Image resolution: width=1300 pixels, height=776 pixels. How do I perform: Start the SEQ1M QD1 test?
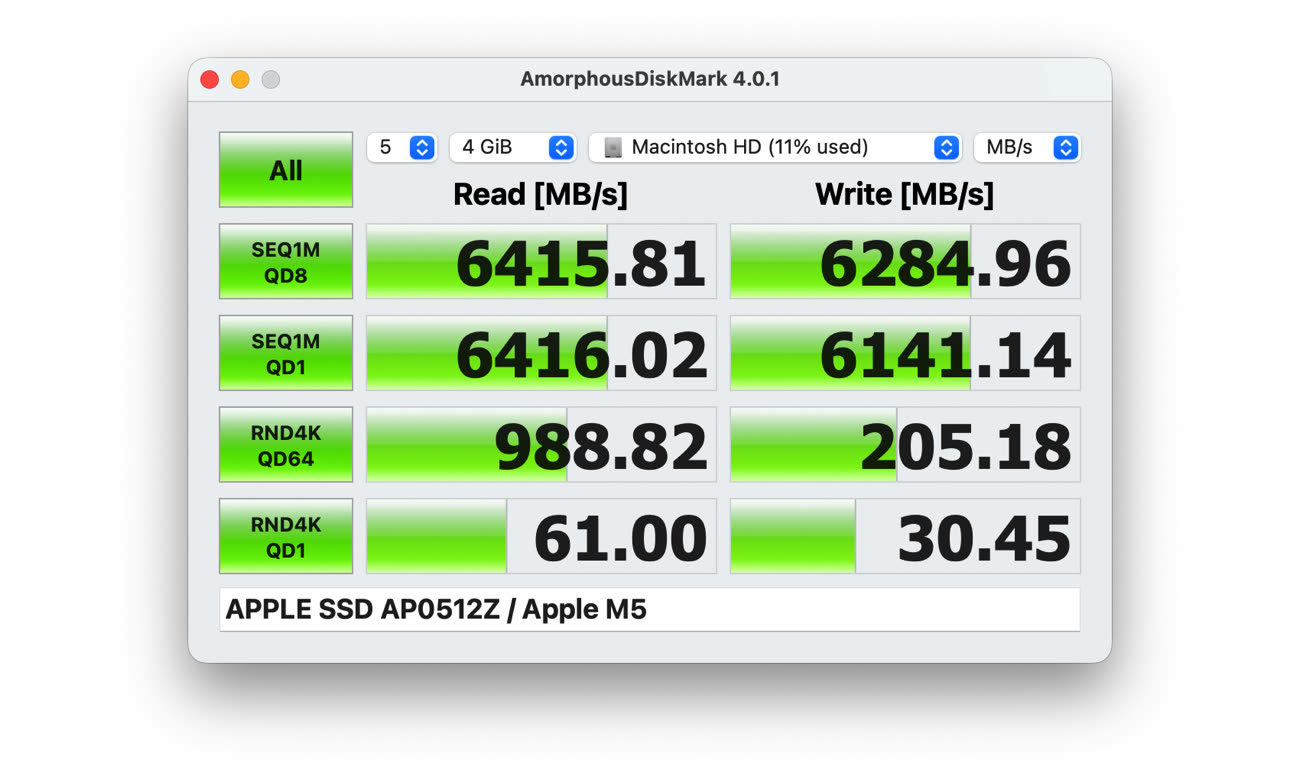[286, 354]
